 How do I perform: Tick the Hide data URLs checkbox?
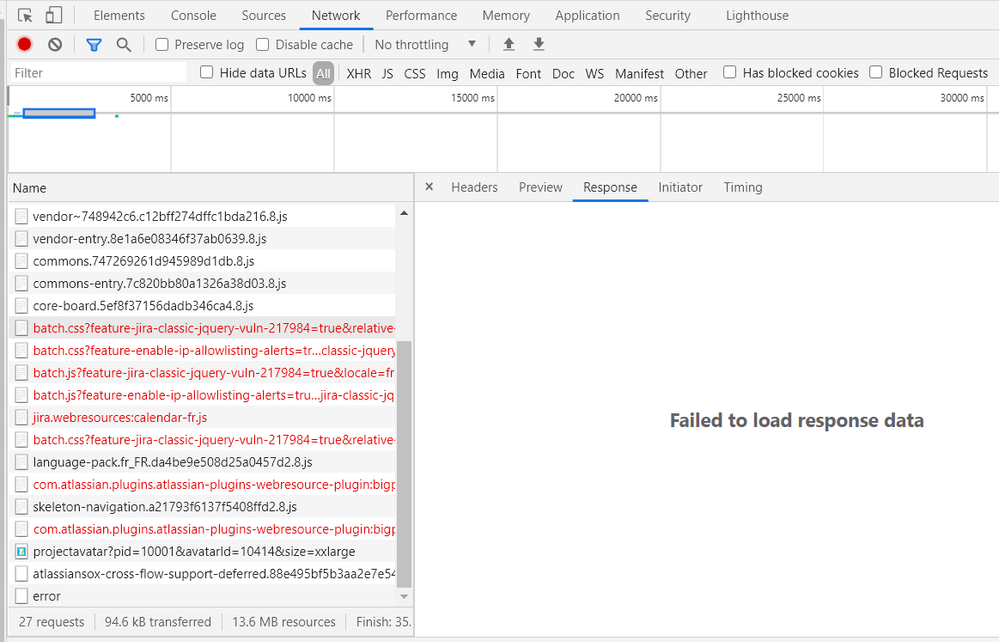[207, 73]
